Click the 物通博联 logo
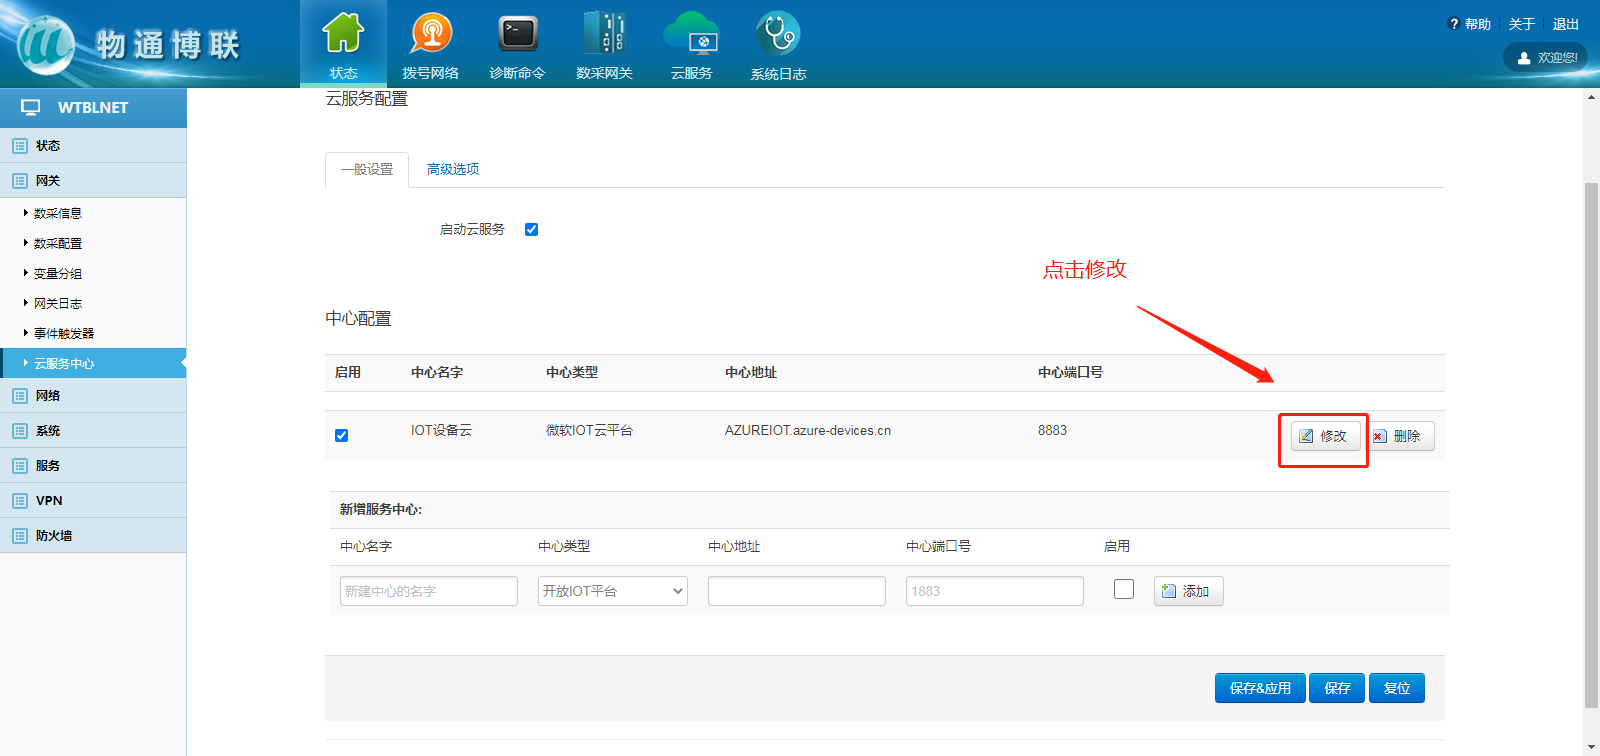The image size is (1600, 756). point(130,45)
